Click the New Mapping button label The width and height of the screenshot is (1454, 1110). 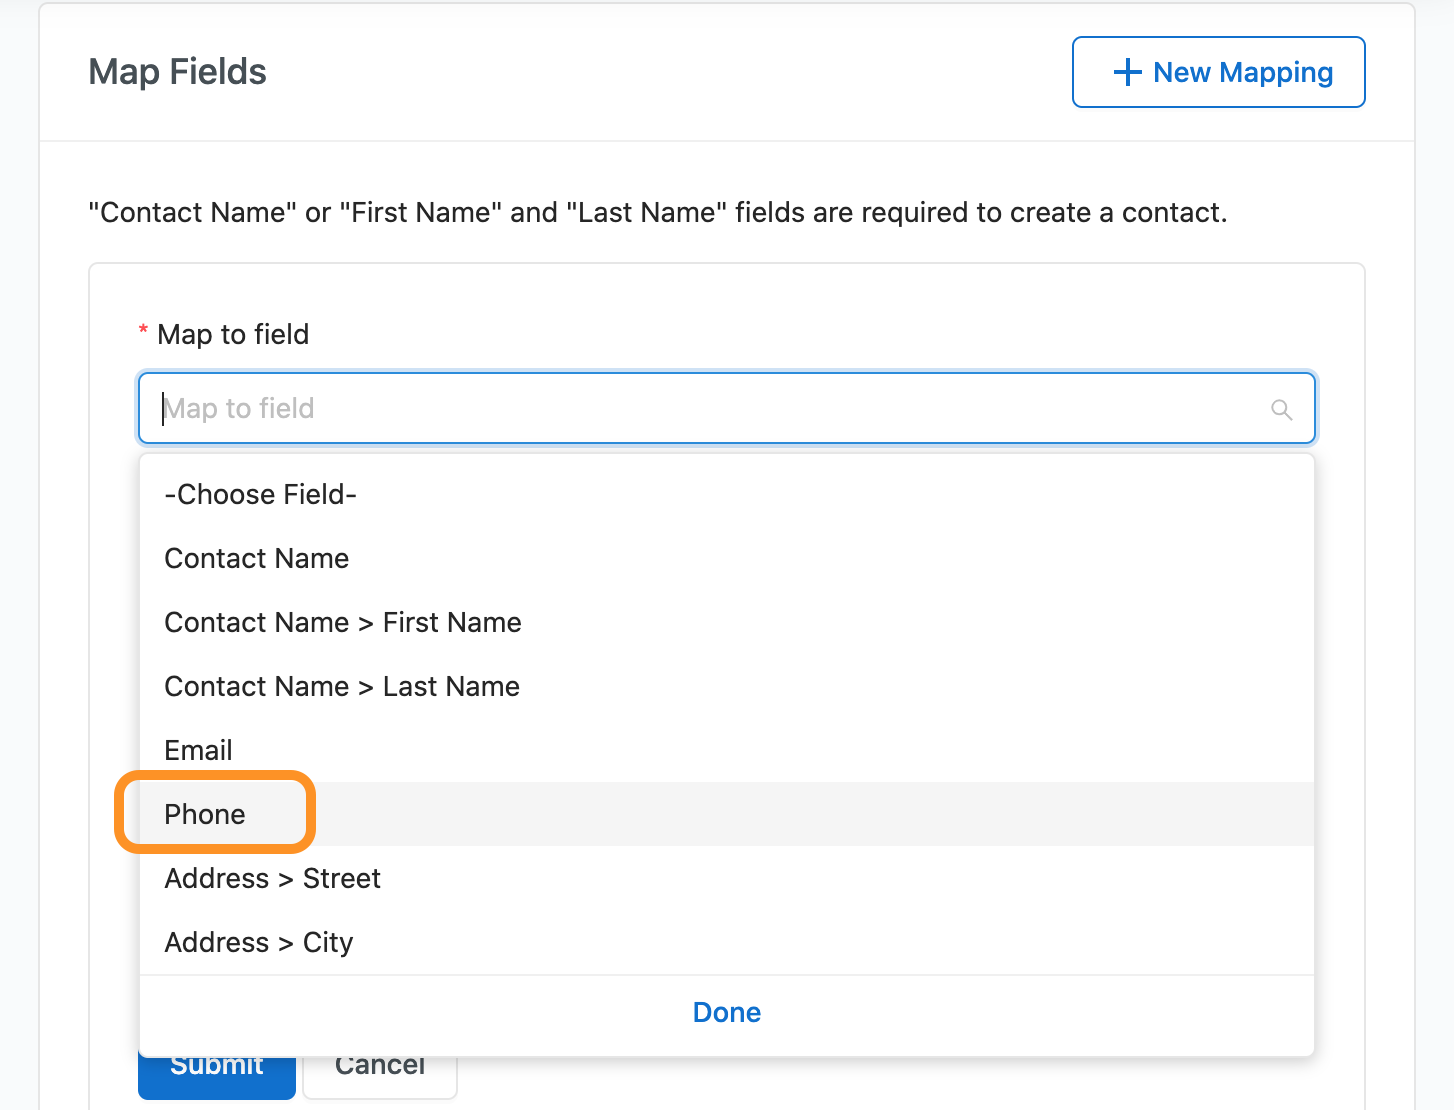point(1242,72)
